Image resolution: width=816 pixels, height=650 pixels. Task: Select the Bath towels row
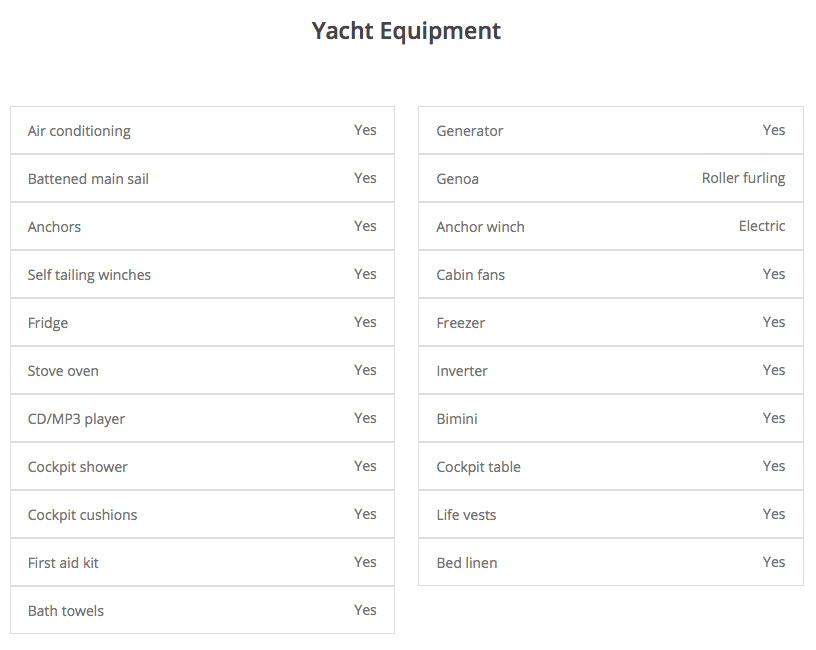[x=202, y=610]
